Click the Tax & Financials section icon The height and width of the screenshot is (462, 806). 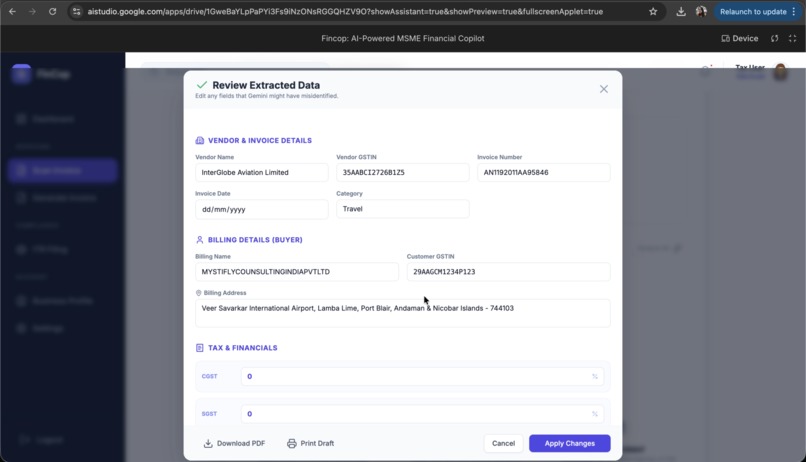(199, 348)
